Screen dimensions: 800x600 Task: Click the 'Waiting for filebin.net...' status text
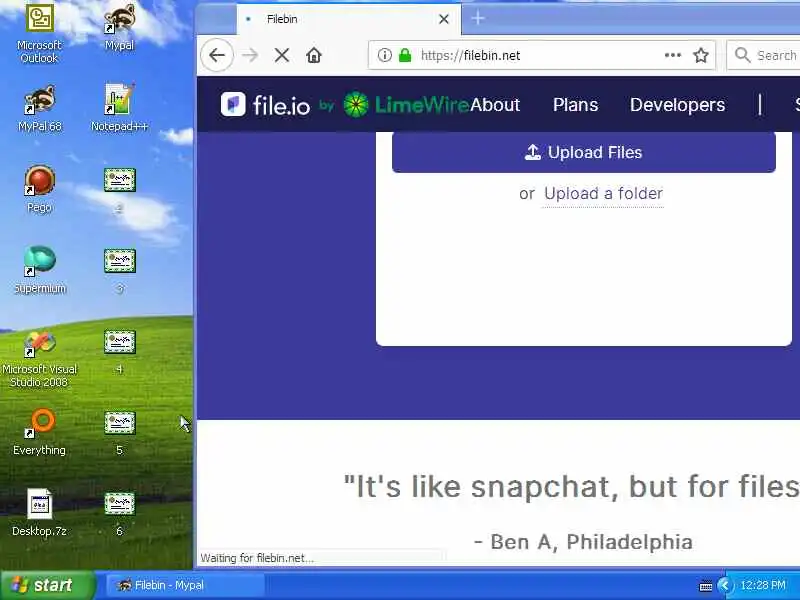pyautogui.click(x=257, y=558)
